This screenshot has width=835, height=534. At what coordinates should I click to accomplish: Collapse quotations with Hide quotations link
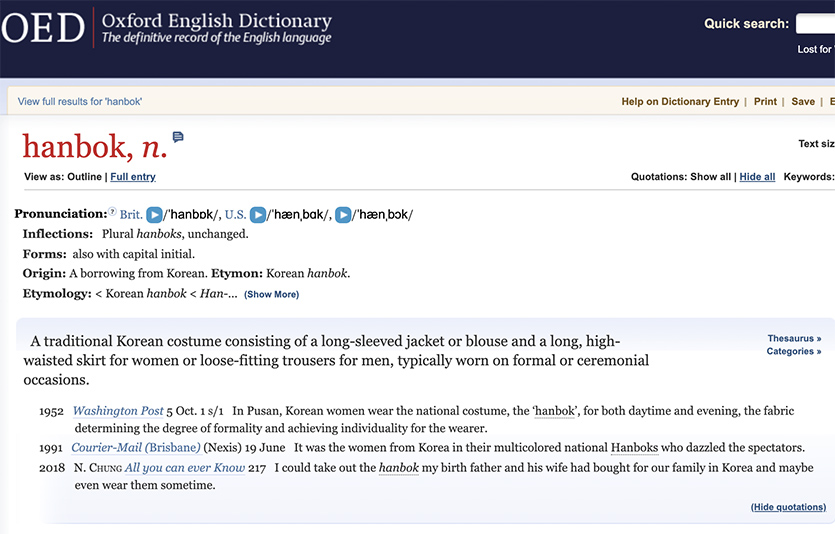788,507
